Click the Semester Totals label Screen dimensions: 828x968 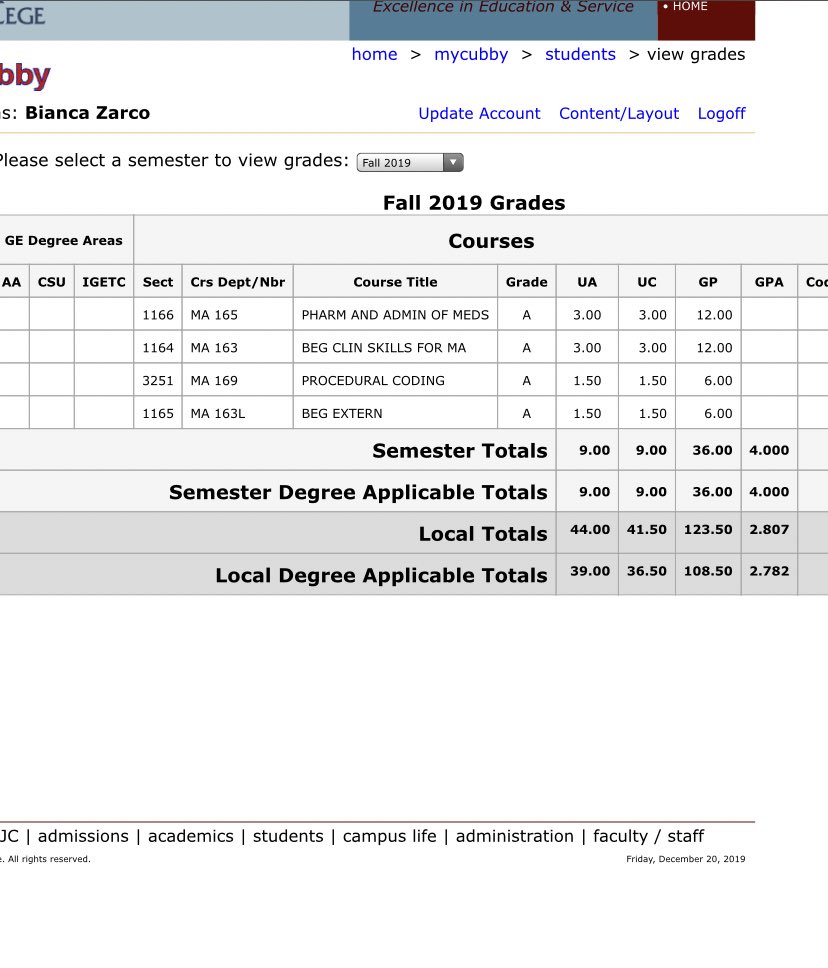459,451
